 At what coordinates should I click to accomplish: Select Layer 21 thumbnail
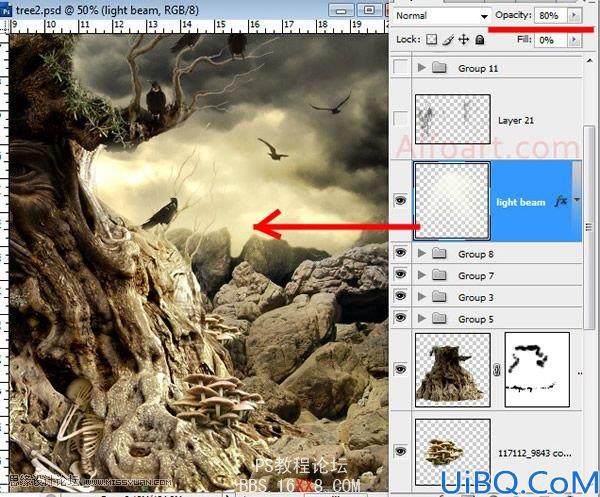click(453, 119)
